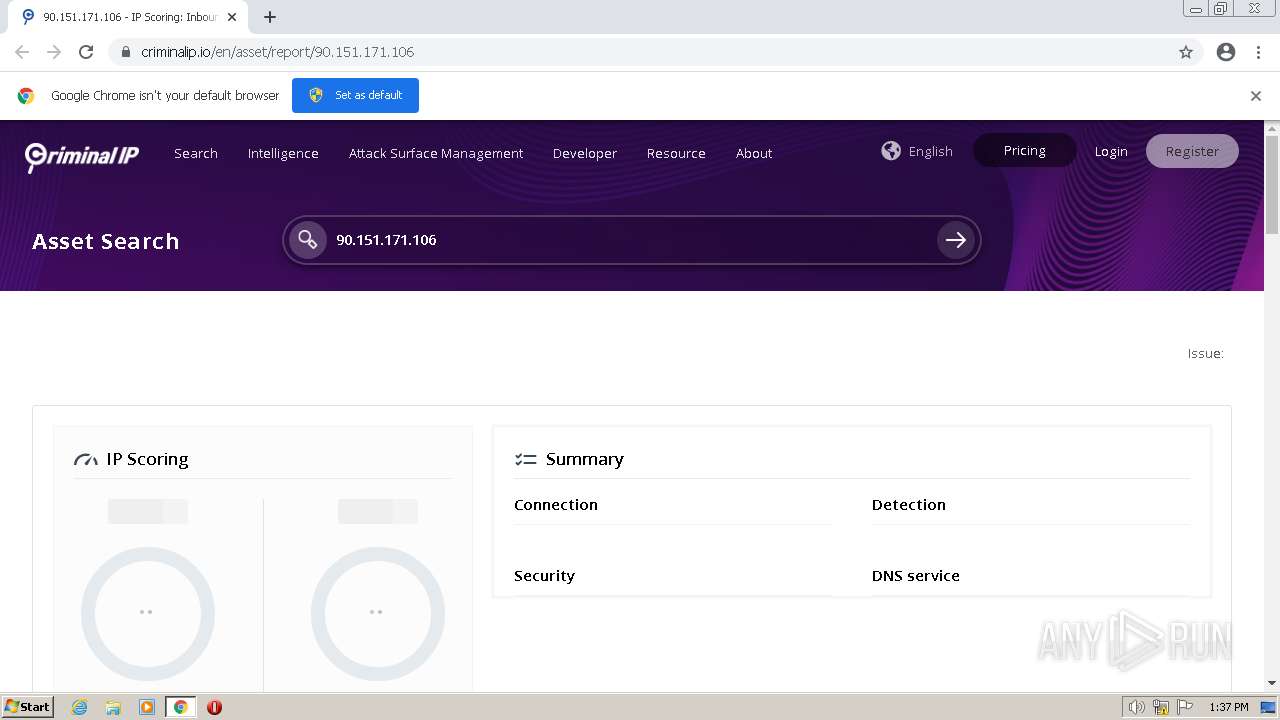Viewport: 1280px width, 720px height.
Task: Open Internet Explorer from the taskbar
Action: [80, 707]
